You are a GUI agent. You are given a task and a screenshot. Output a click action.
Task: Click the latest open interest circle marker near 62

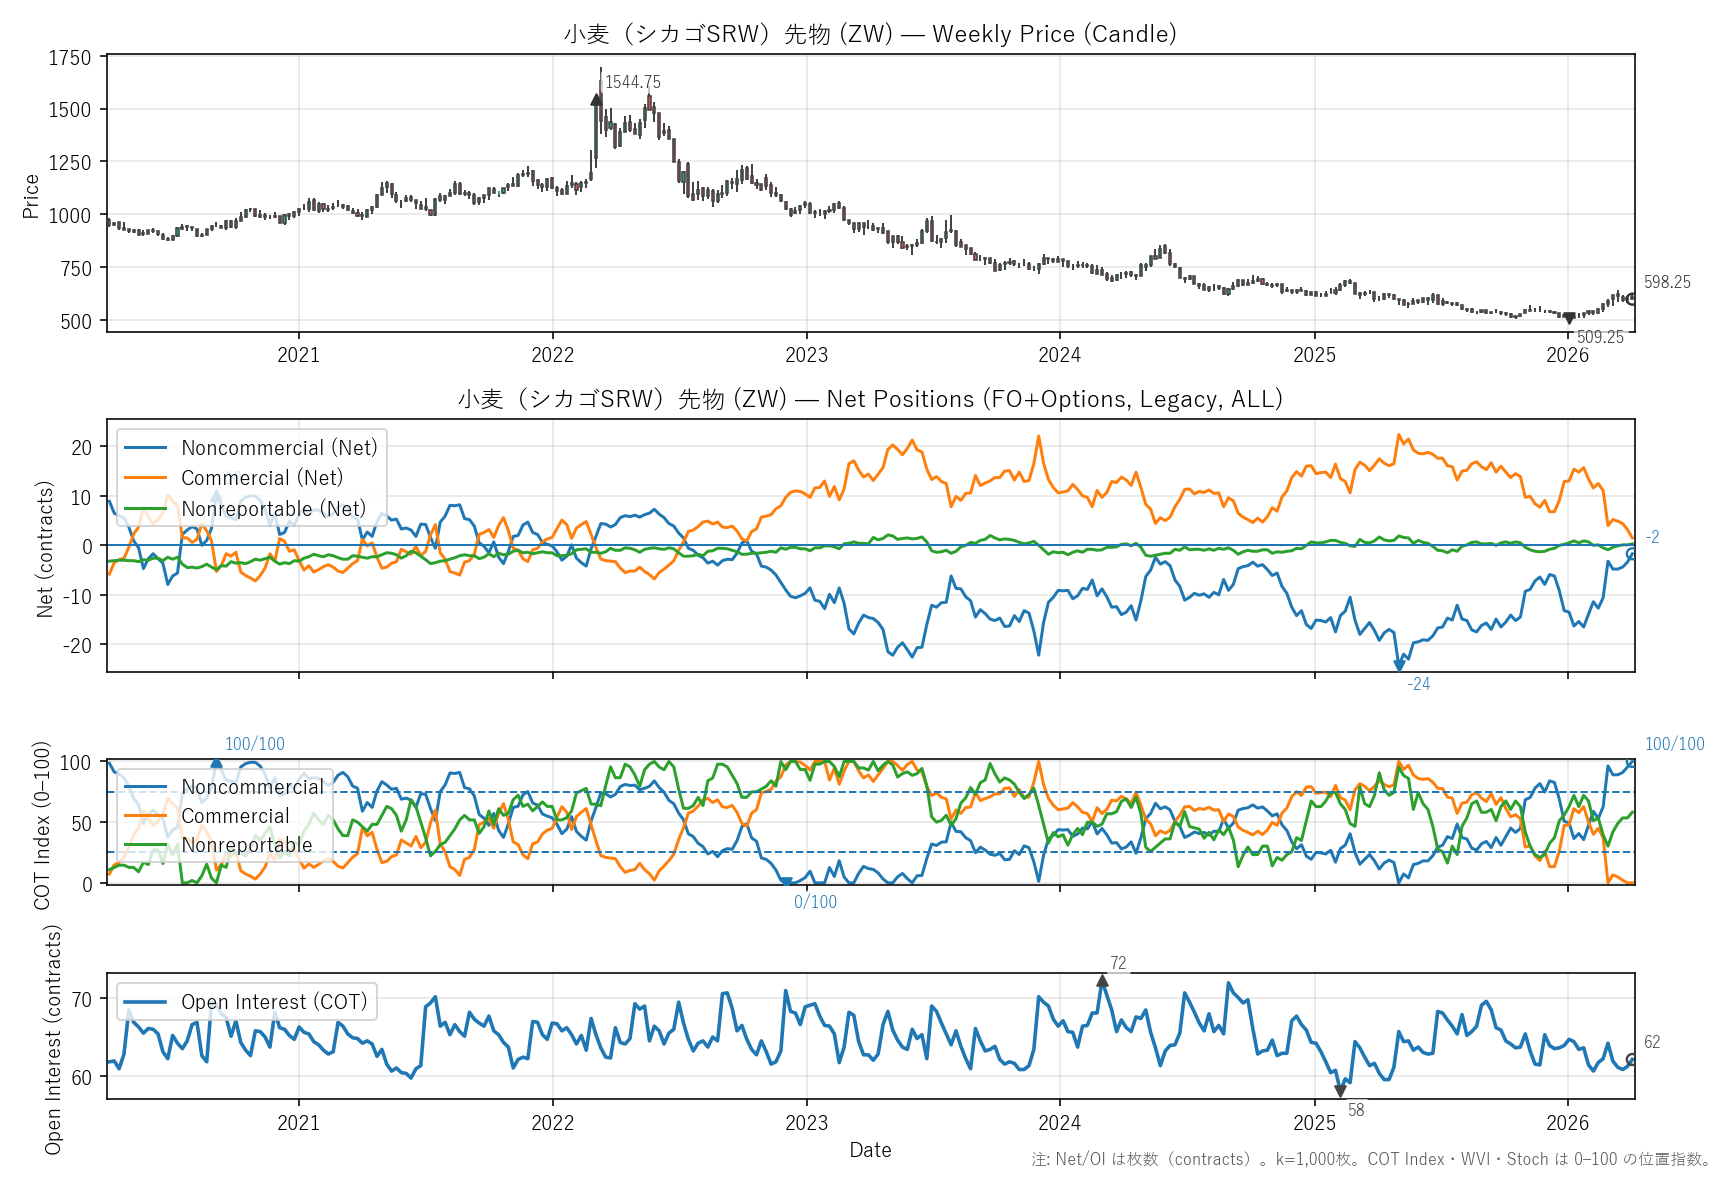(1632, 1060)
